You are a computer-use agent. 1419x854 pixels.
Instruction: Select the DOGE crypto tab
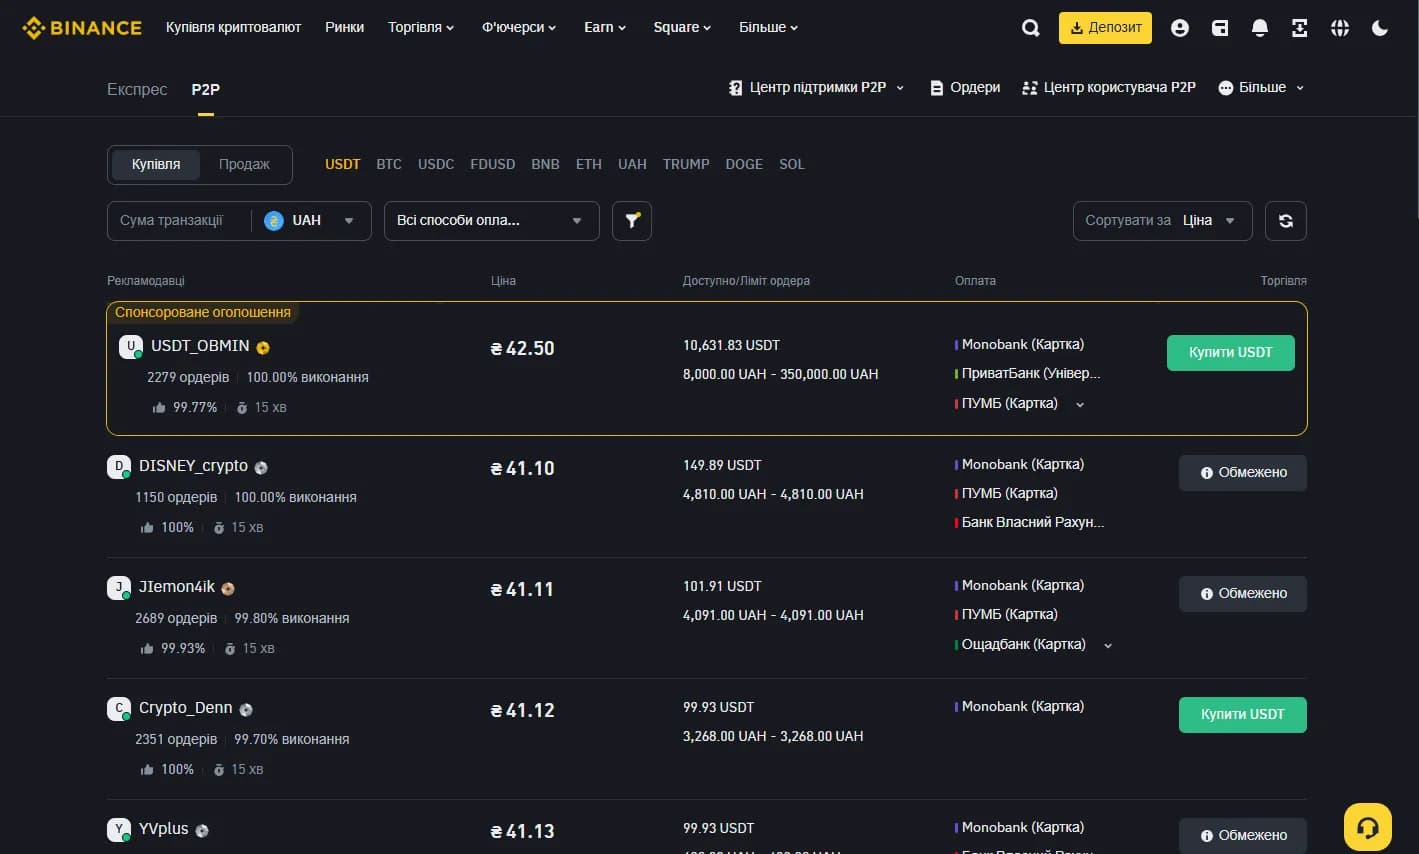click(x=744, y=164)
